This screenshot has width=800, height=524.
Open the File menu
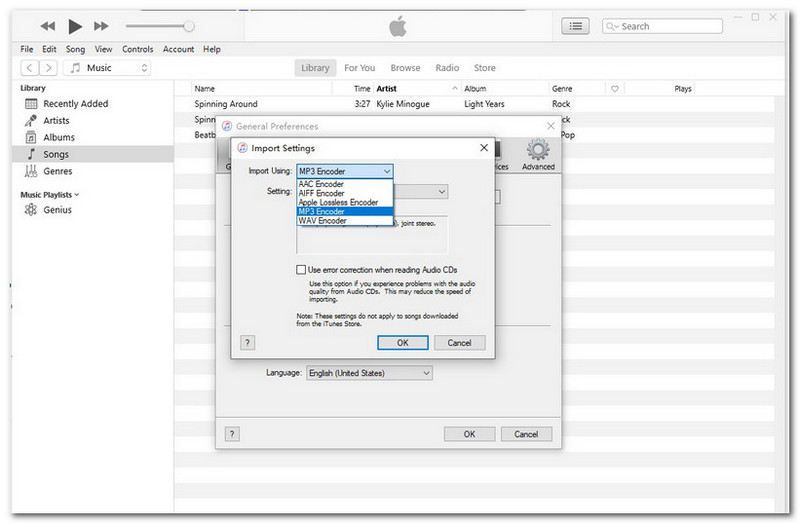[27, 49]
